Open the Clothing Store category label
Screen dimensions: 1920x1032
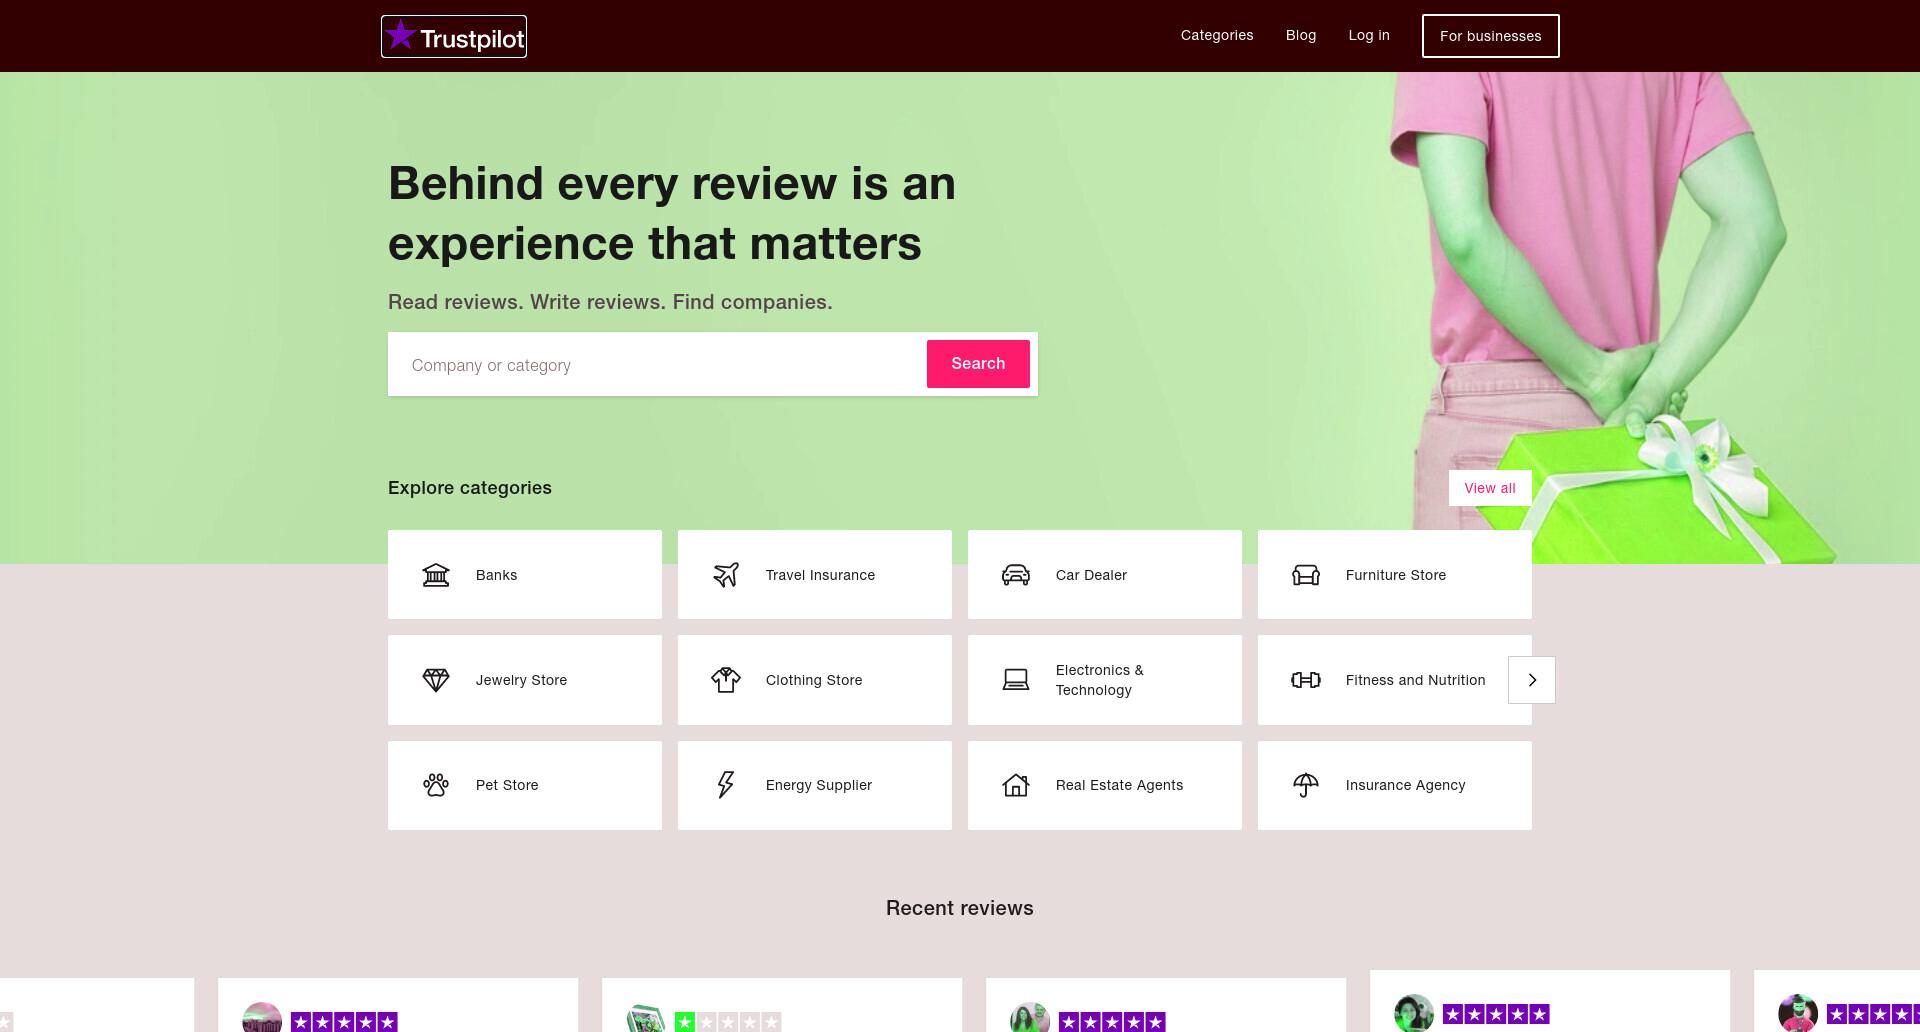click(x=814, y=680)
